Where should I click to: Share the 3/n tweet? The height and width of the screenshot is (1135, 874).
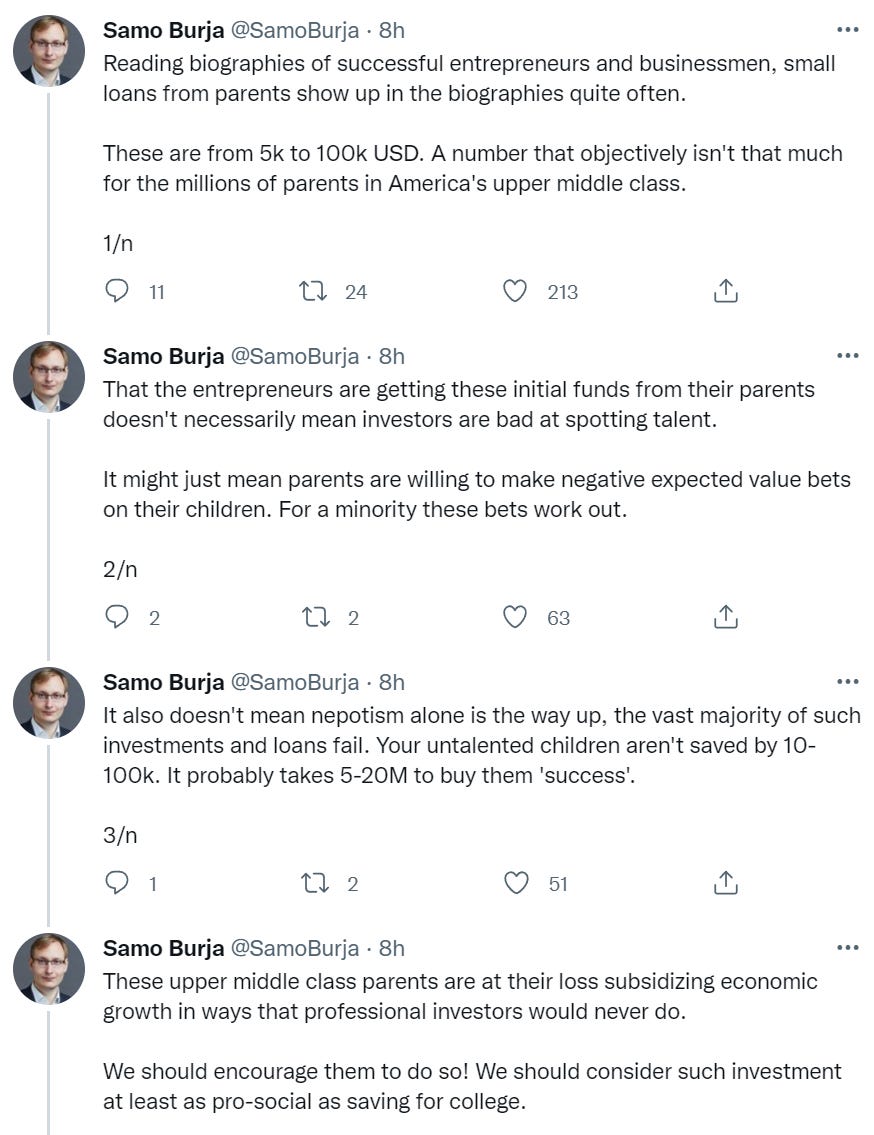click(726, 883)
